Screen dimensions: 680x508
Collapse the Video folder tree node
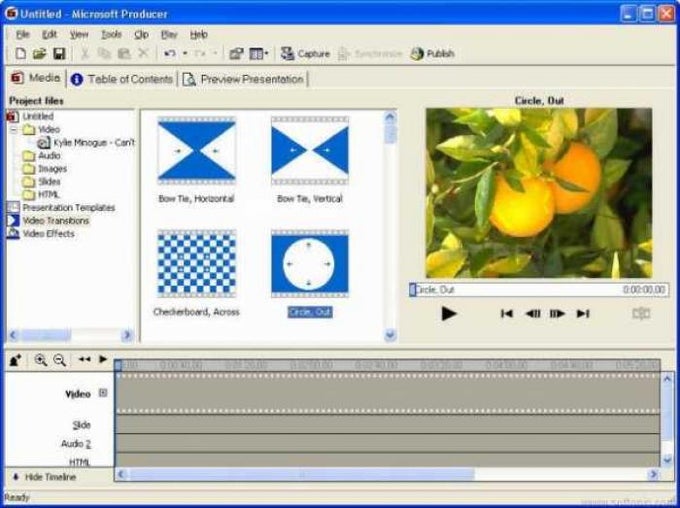point(13,129)
